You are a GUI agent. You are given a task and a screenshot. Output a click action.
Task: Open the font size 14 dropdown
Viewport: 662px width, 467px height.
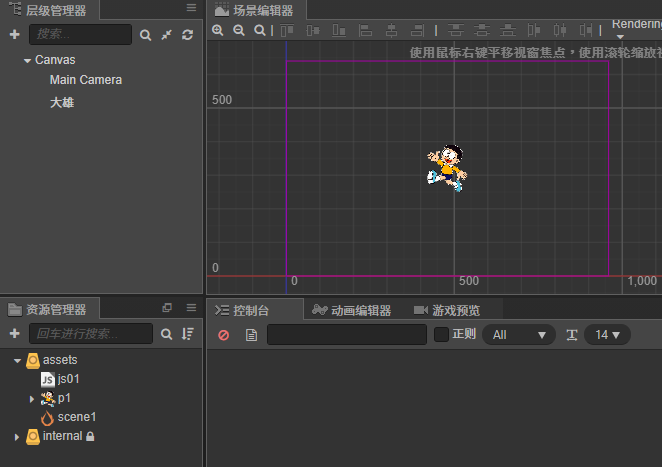click(x=607, y=335)
